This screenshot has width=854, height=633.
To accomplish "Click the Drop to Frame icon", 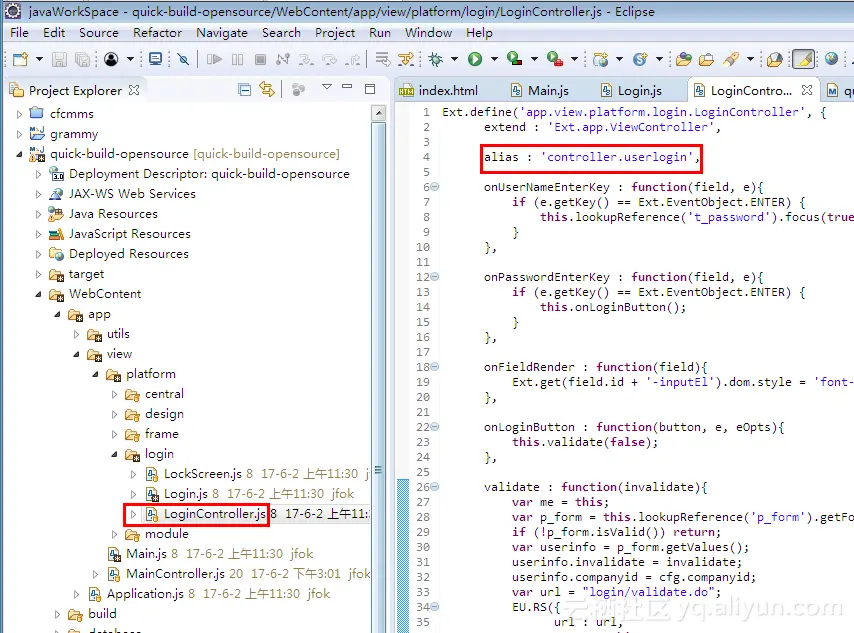I will (383, 59).
